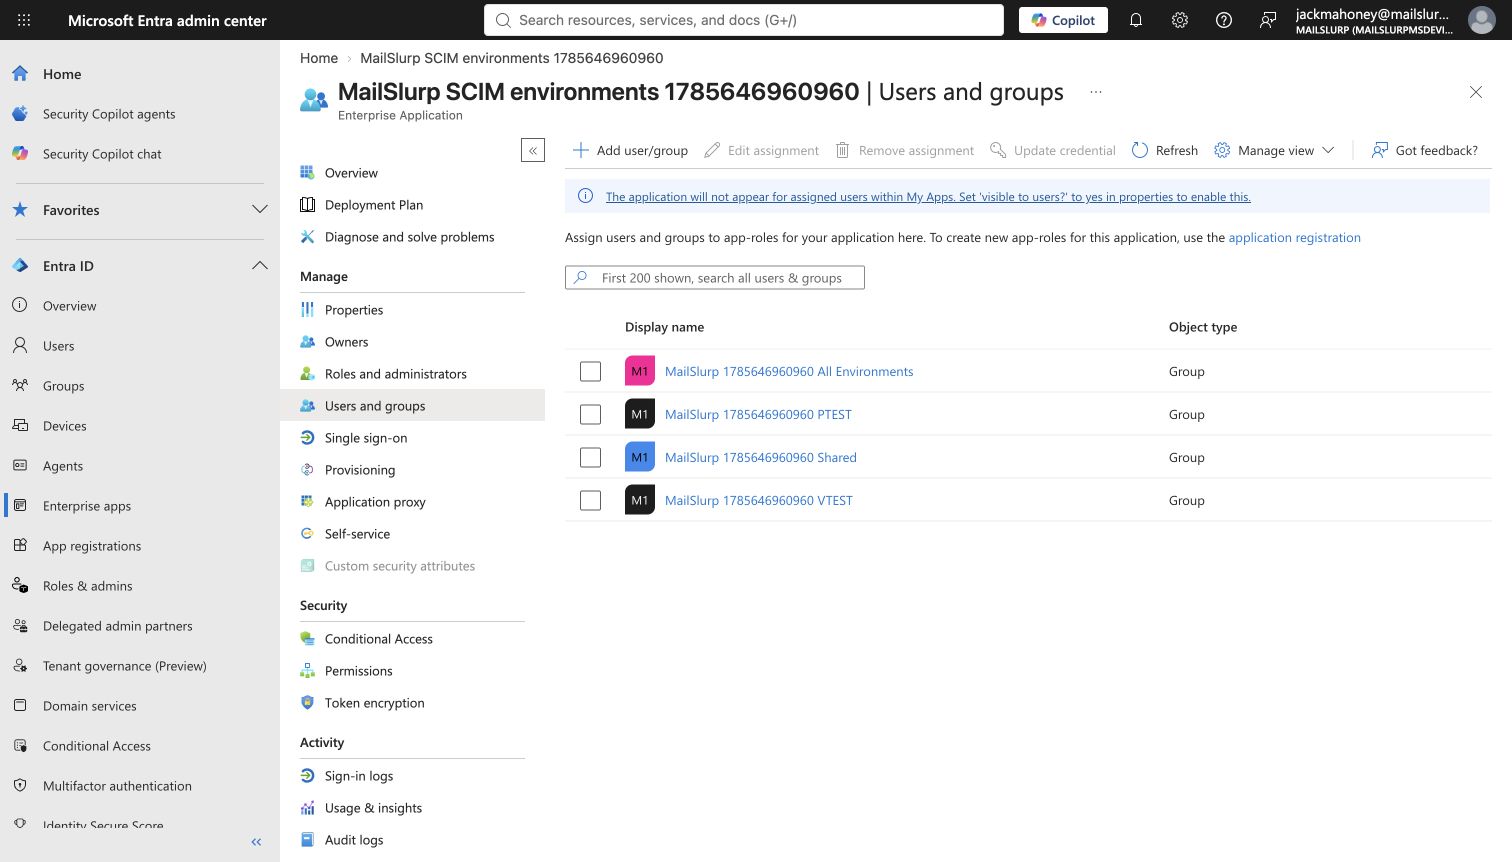Sort by Display name column header
The height and width of the screenshot is (862, 1512).
pos(664,327)
